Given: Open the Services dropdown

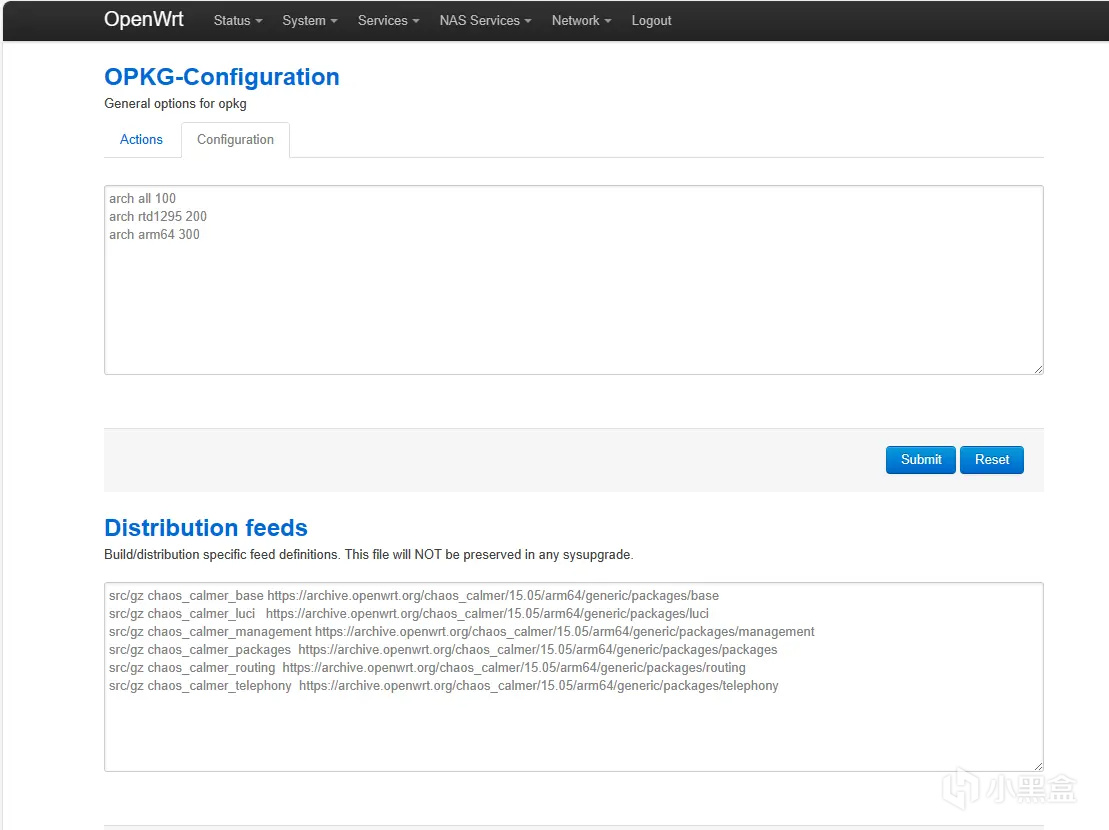Looking at the screenshot, I should click(388, 21).
